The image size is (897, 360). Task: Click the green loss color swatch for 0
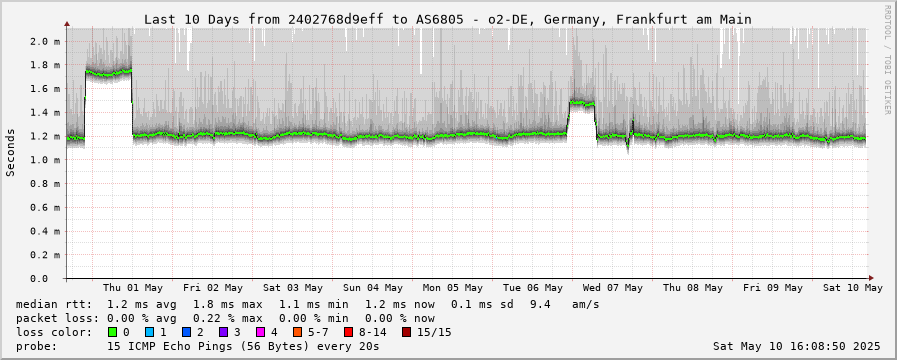(x=112, y=332)
